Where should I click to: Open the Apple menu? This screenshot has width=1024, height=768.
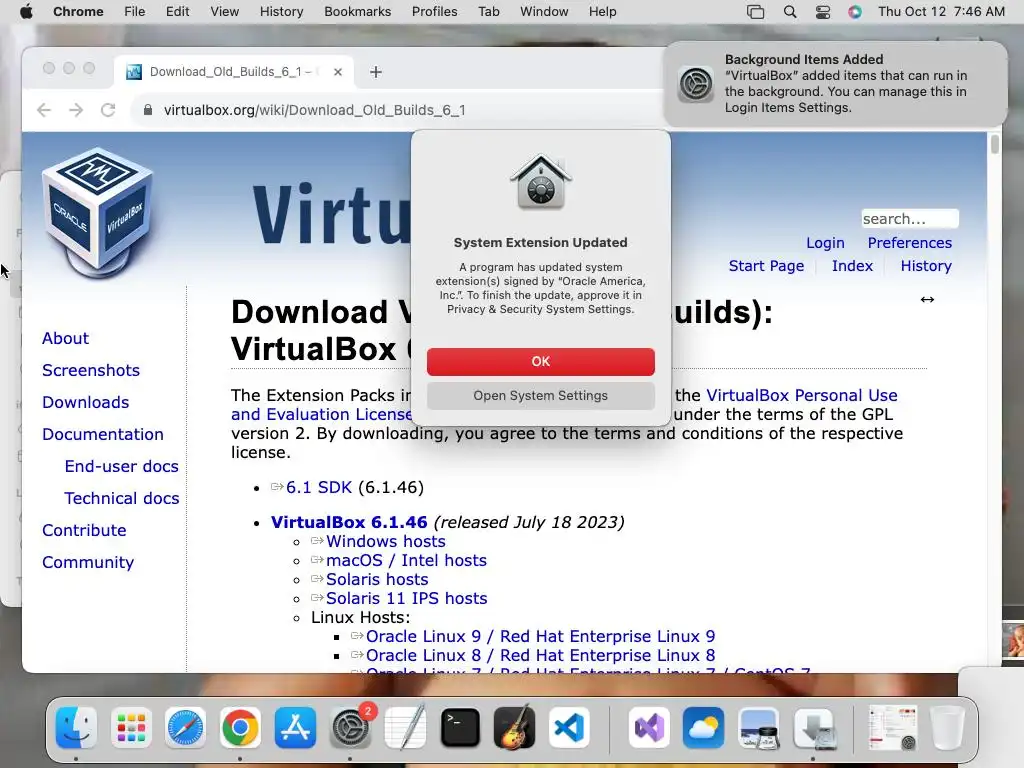pyautogui.click(x=26, y=12)
